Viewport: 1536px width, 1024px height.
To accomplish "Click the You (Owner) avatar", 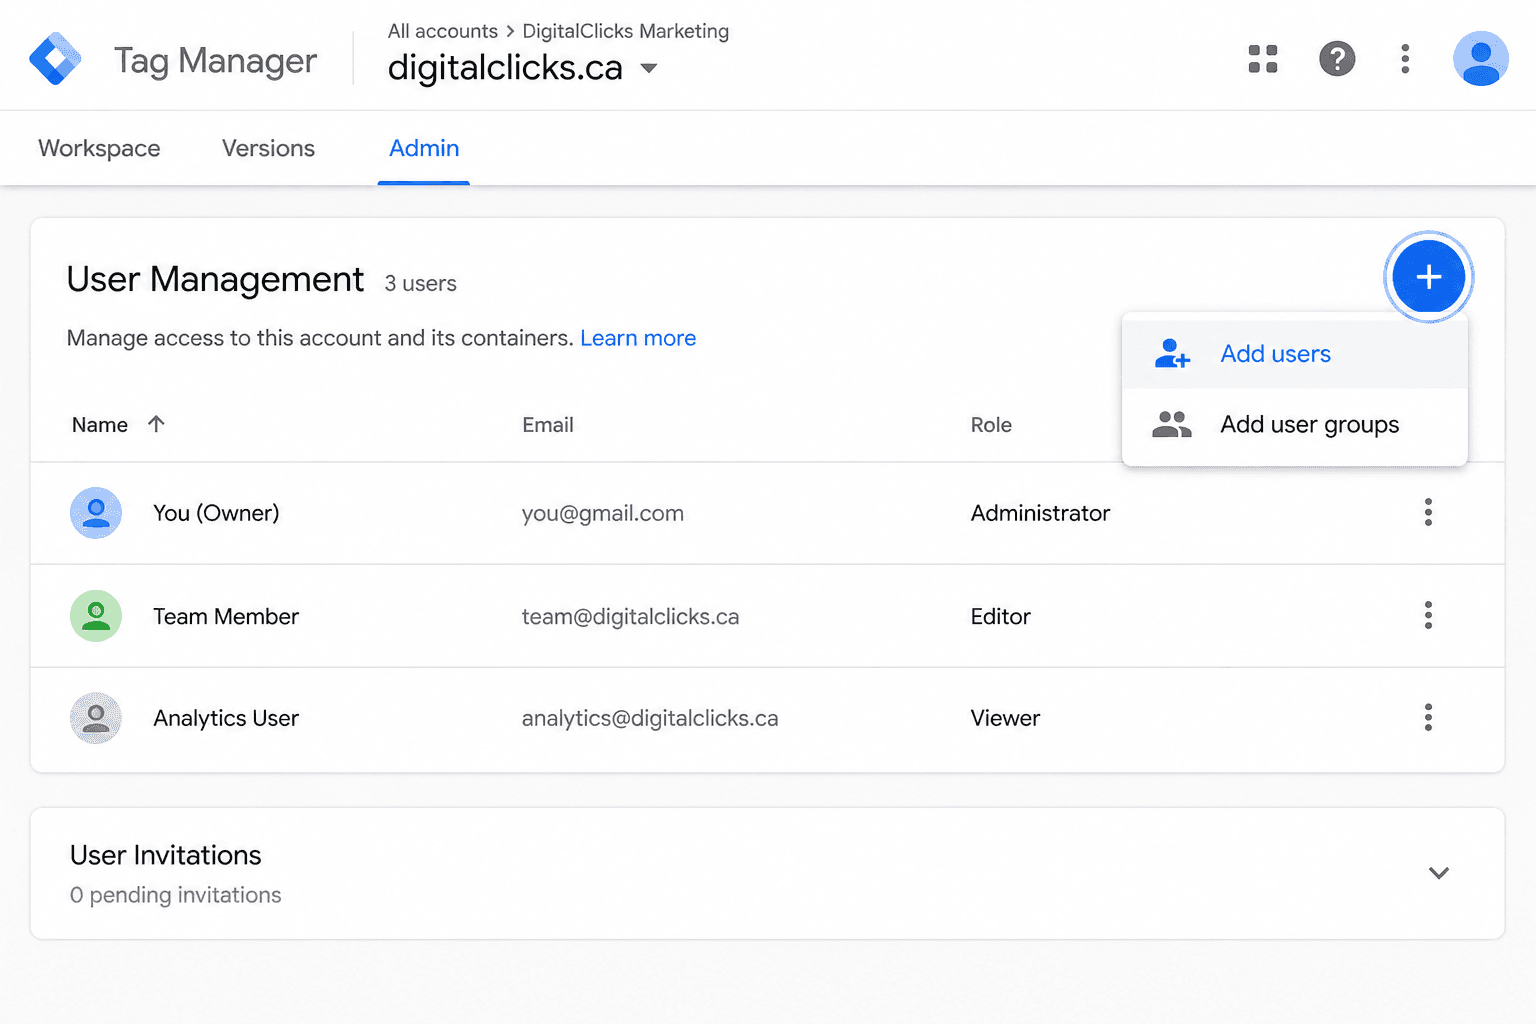I will pyautogui.click(x=96, y=513).
